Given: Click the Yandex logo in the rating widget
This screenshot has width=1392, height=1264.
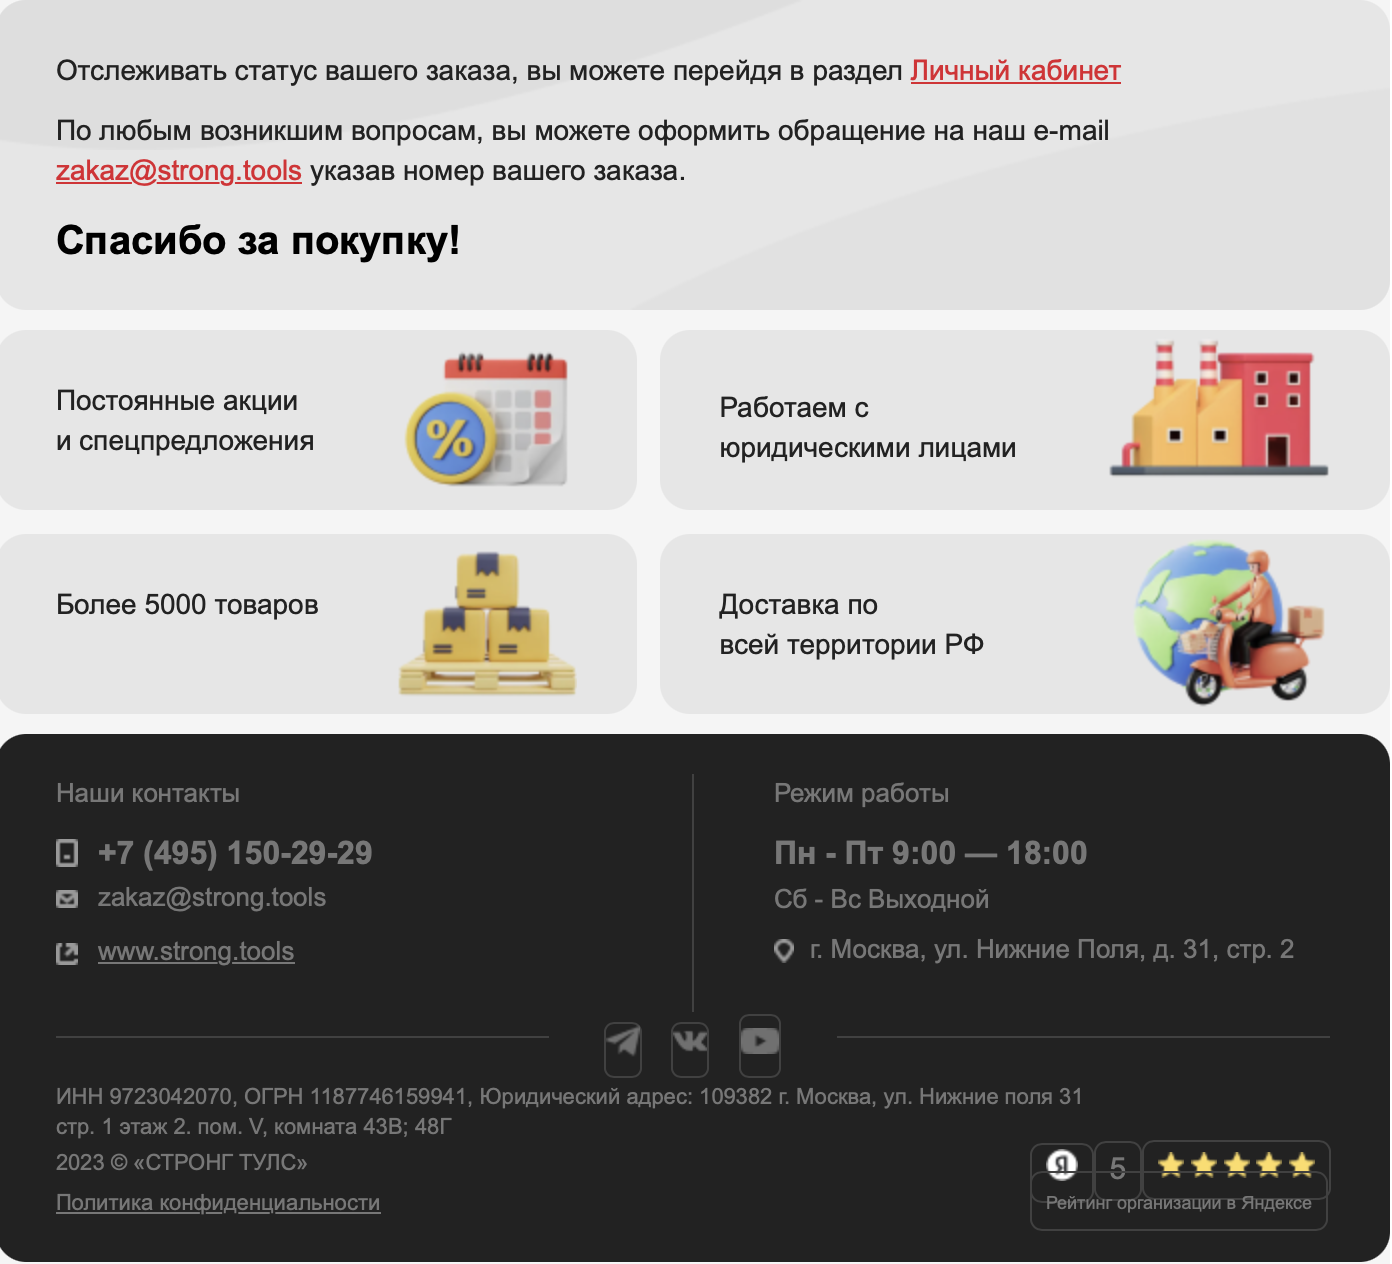Looking at the screenshot, I should coord(1063,1167).
